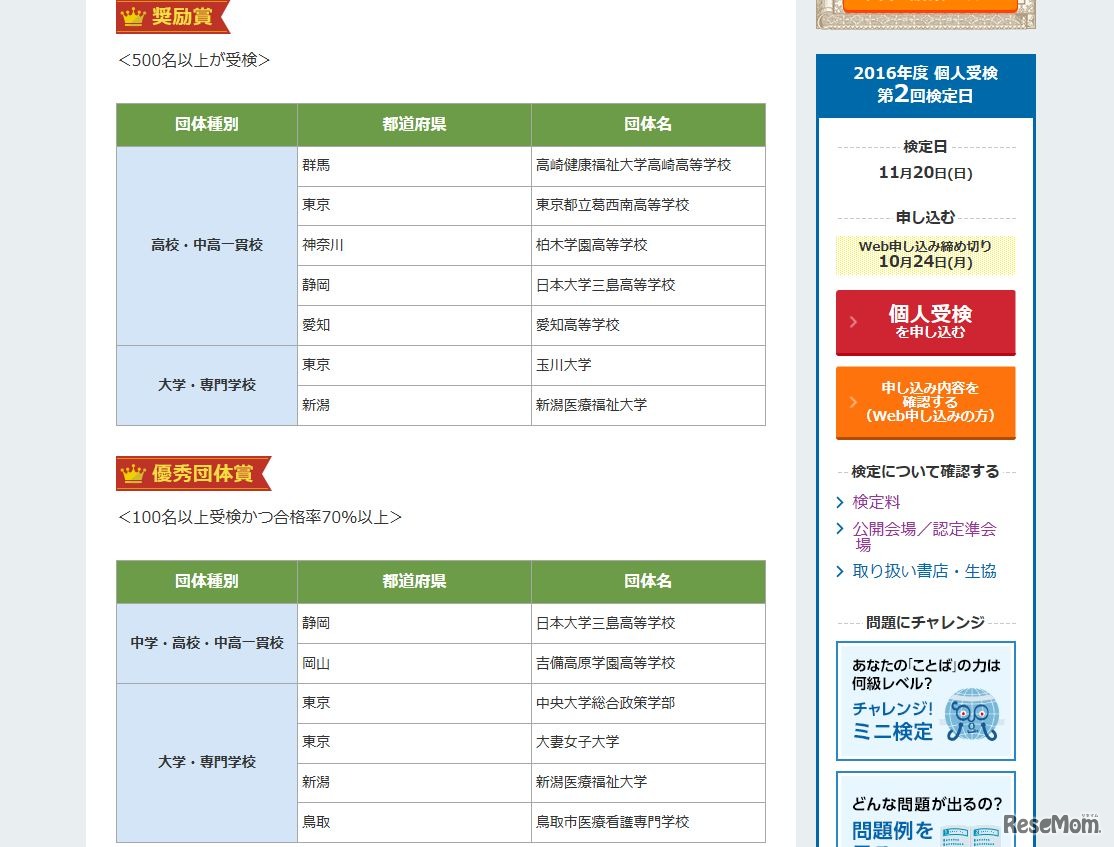Click the yellow Web申し込み締め切り banner
The image size is (1114, 847).
coord(925,256)
